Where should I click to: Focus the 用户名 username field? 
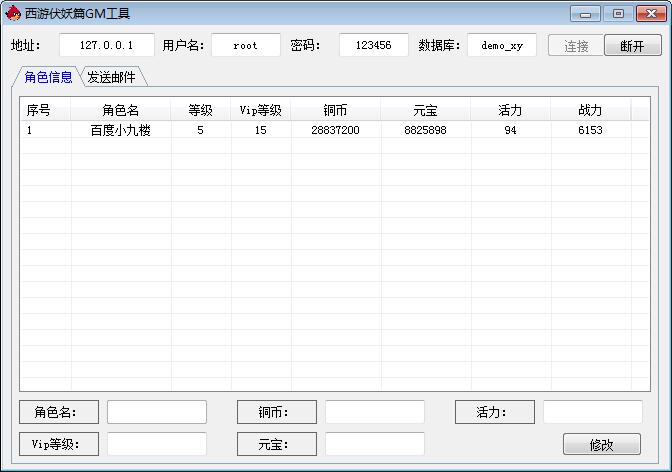pos(245,45)
